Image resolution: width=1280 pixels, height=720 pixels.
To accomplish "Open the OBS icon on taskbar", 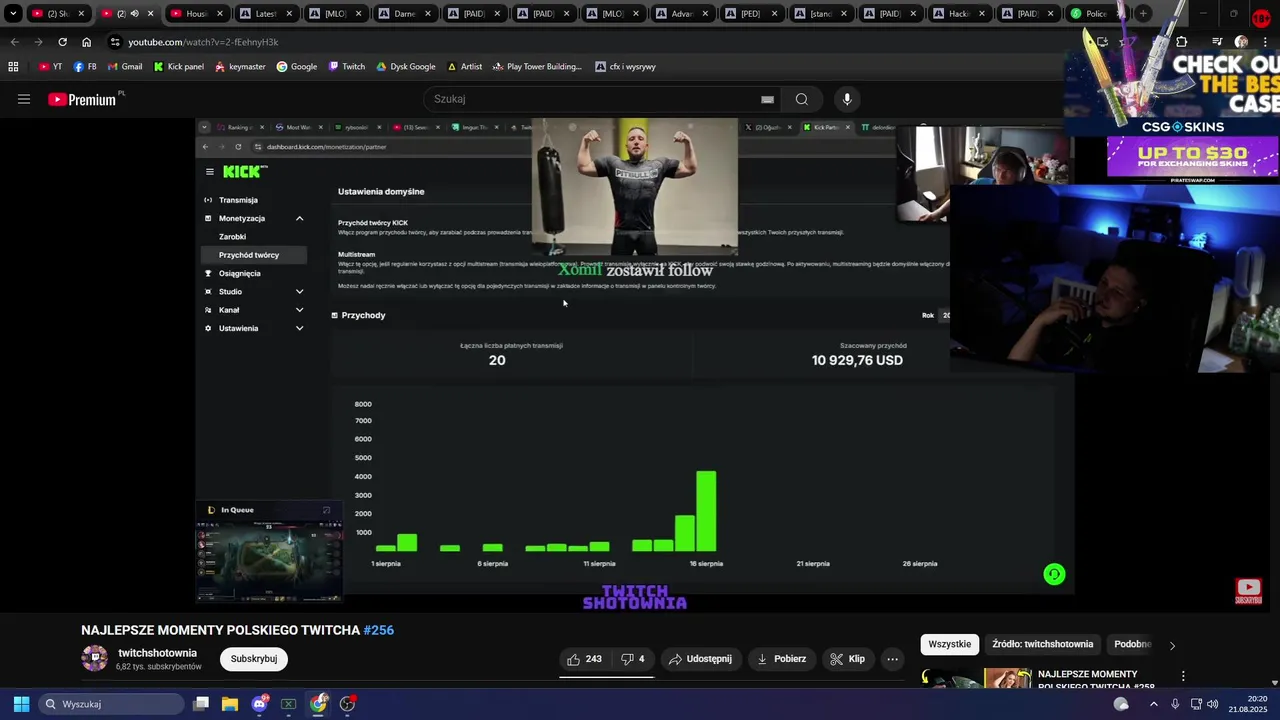I will [347, 704].
